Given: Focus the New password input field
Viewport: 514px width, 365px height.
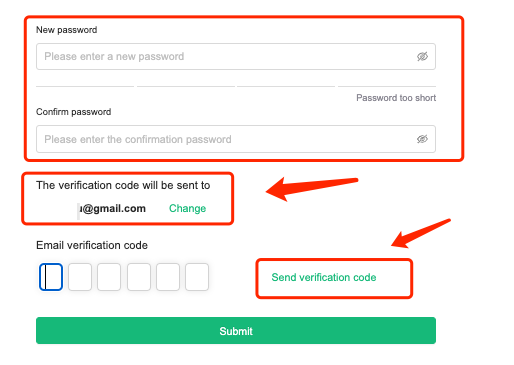Looking at the screenshot, I should click(x=236, y=56).
